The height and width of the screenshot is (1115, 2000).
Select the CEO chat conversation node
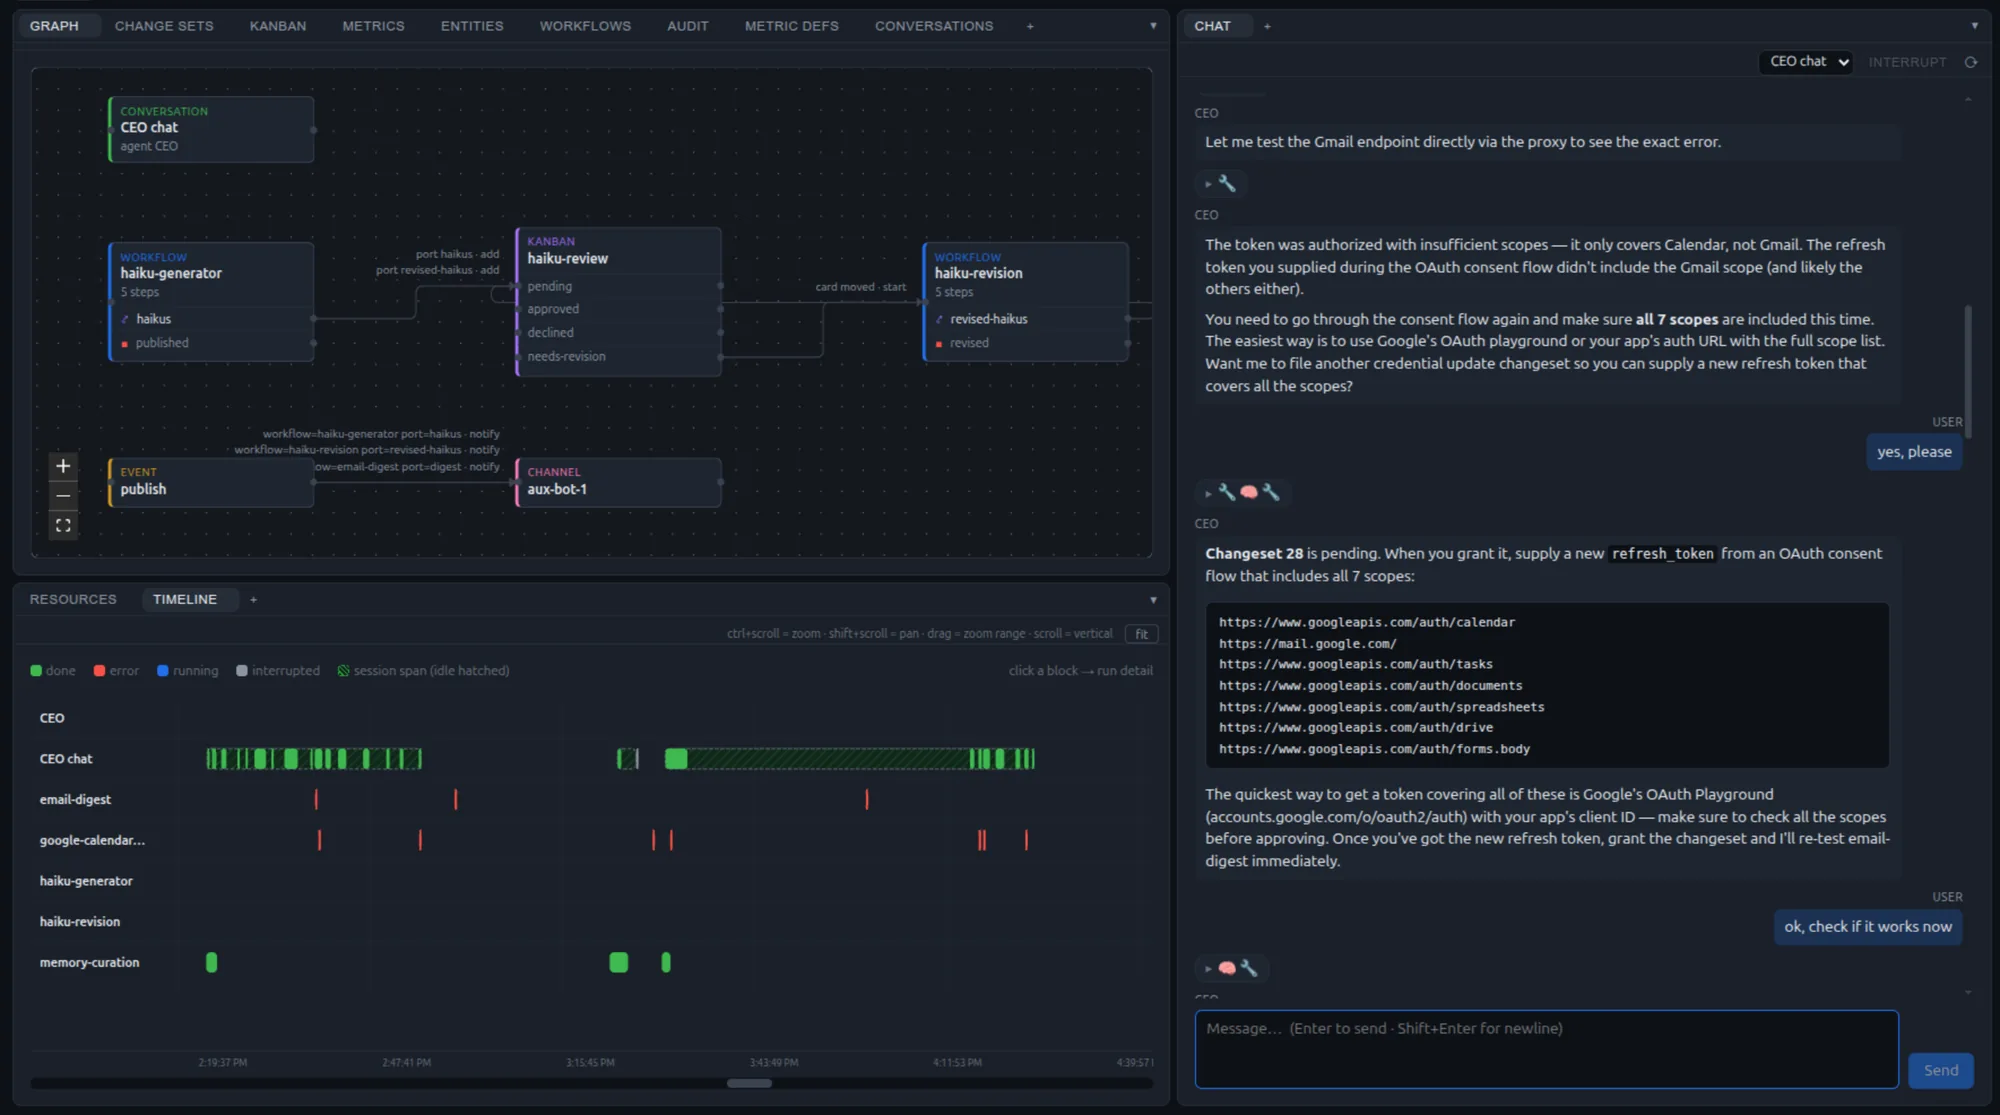[x=211, y=129]
